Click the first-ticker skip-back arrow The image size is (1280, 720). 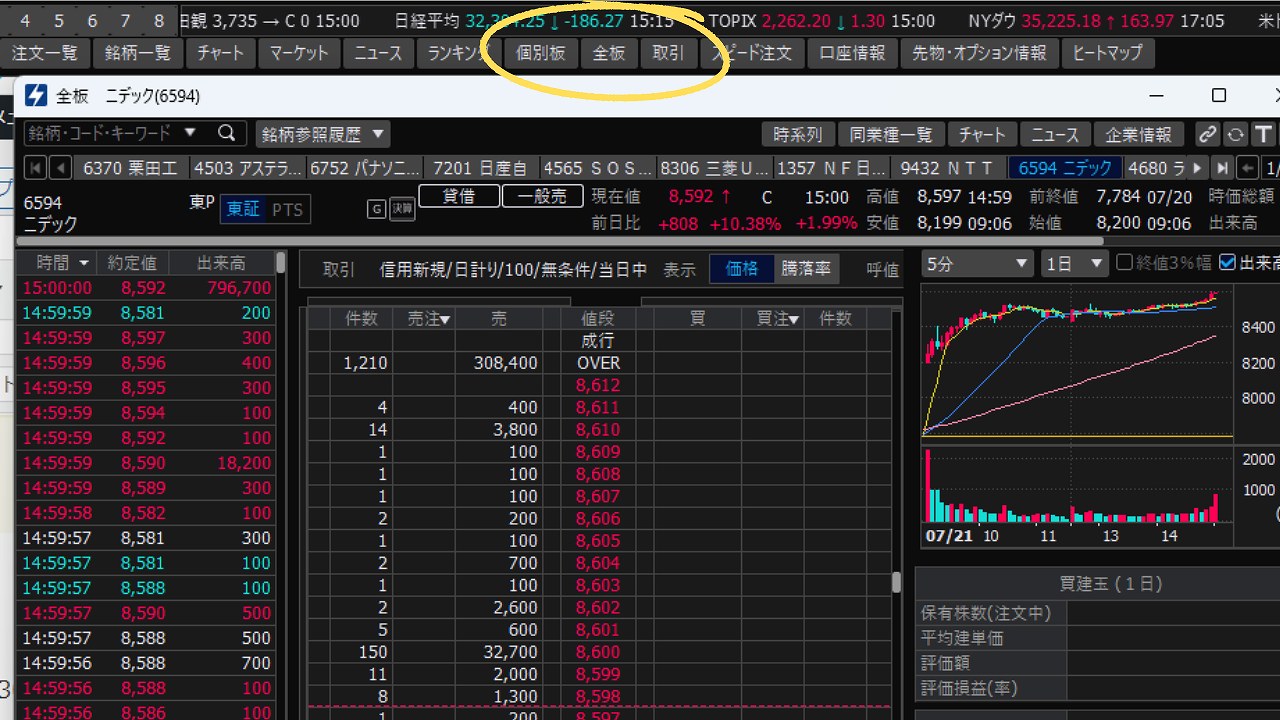click(x=34, y=167)
